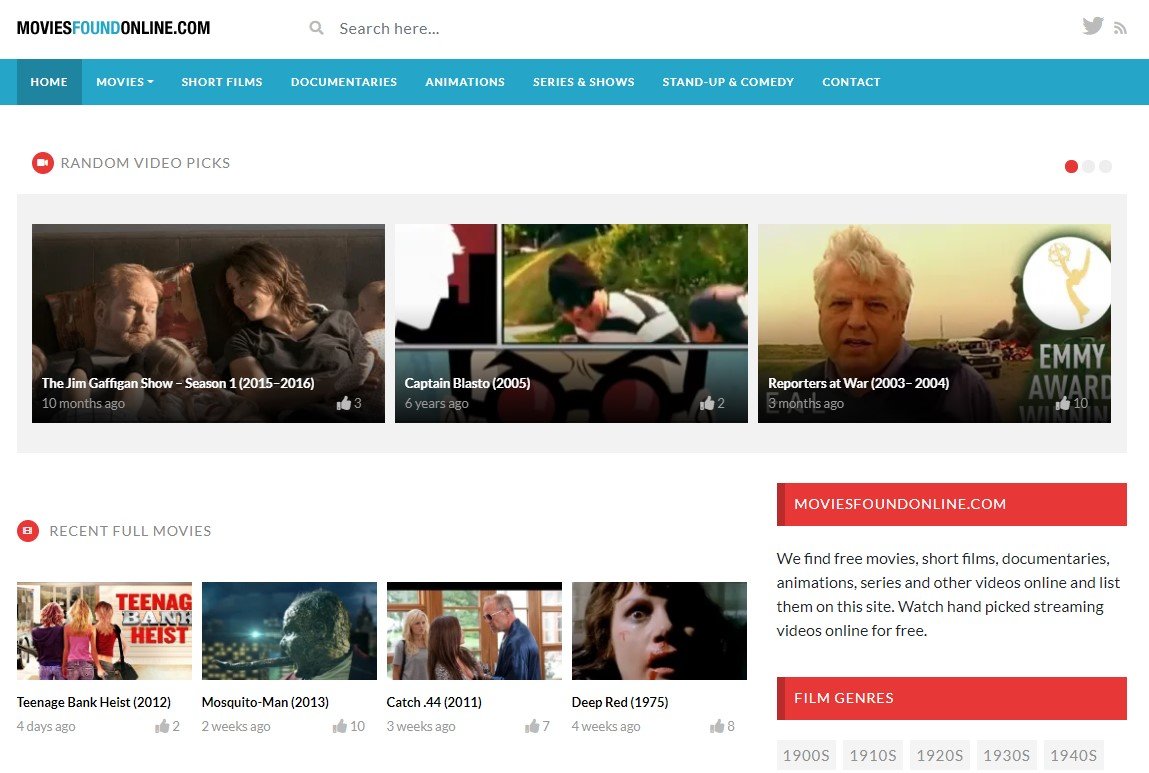Click the MoviesFoundOnline.com logo

pyautogui.click(x=114, y=28)
